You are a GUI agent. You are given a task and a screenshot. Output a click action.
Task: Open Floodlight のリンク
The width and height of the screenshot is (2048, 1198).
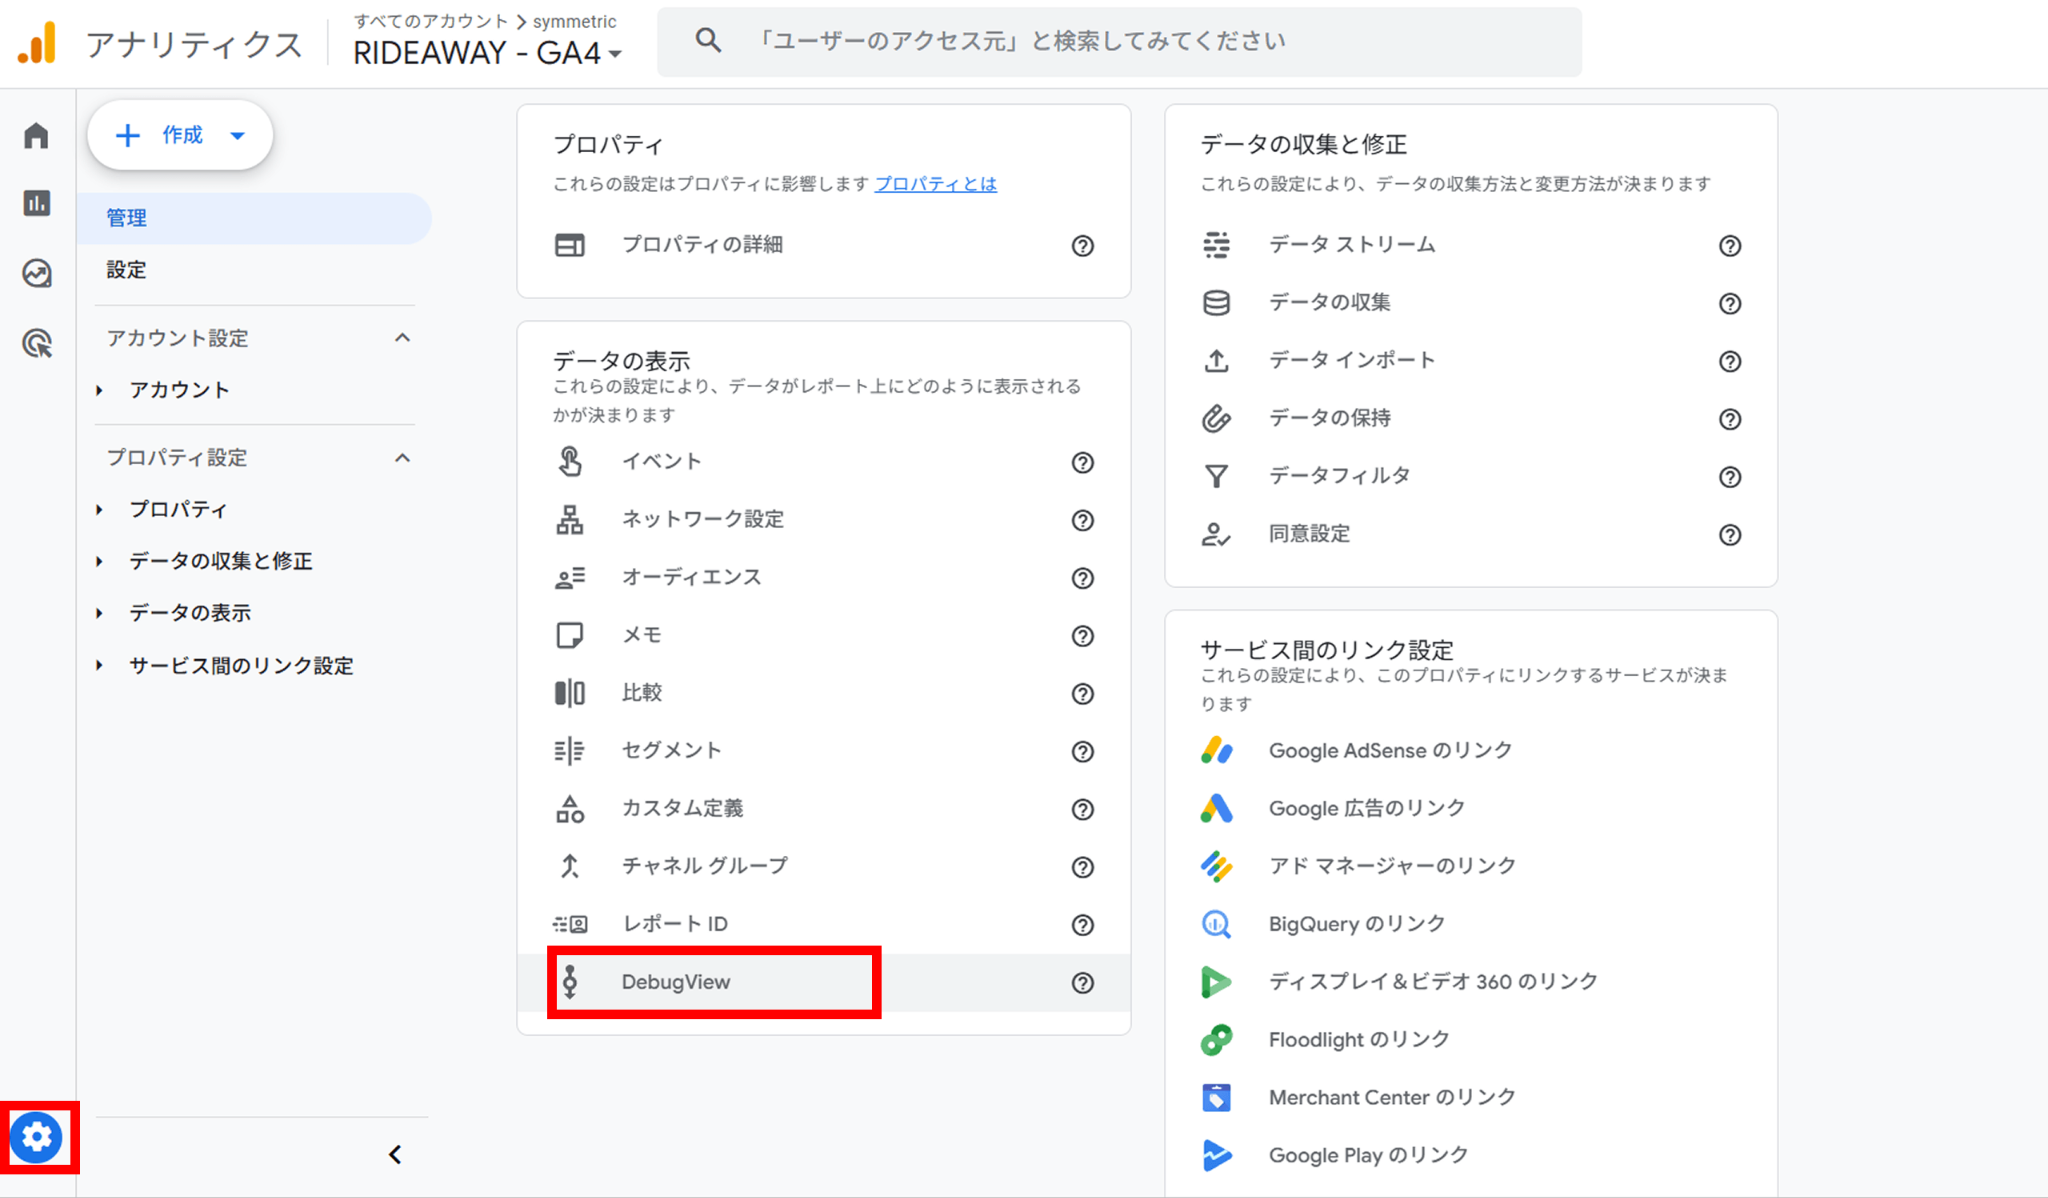1471,1040
